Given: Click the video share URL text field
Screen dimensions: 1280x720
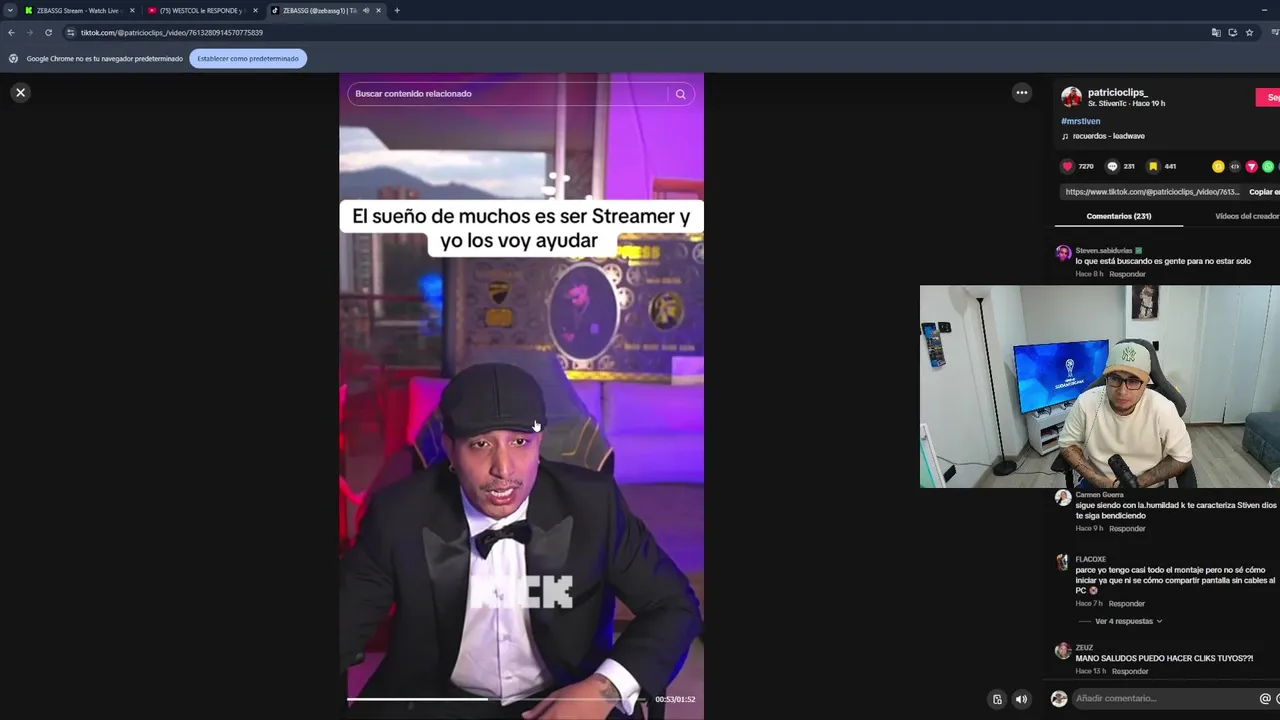Looking at the screenshot, I should 1152,192.
